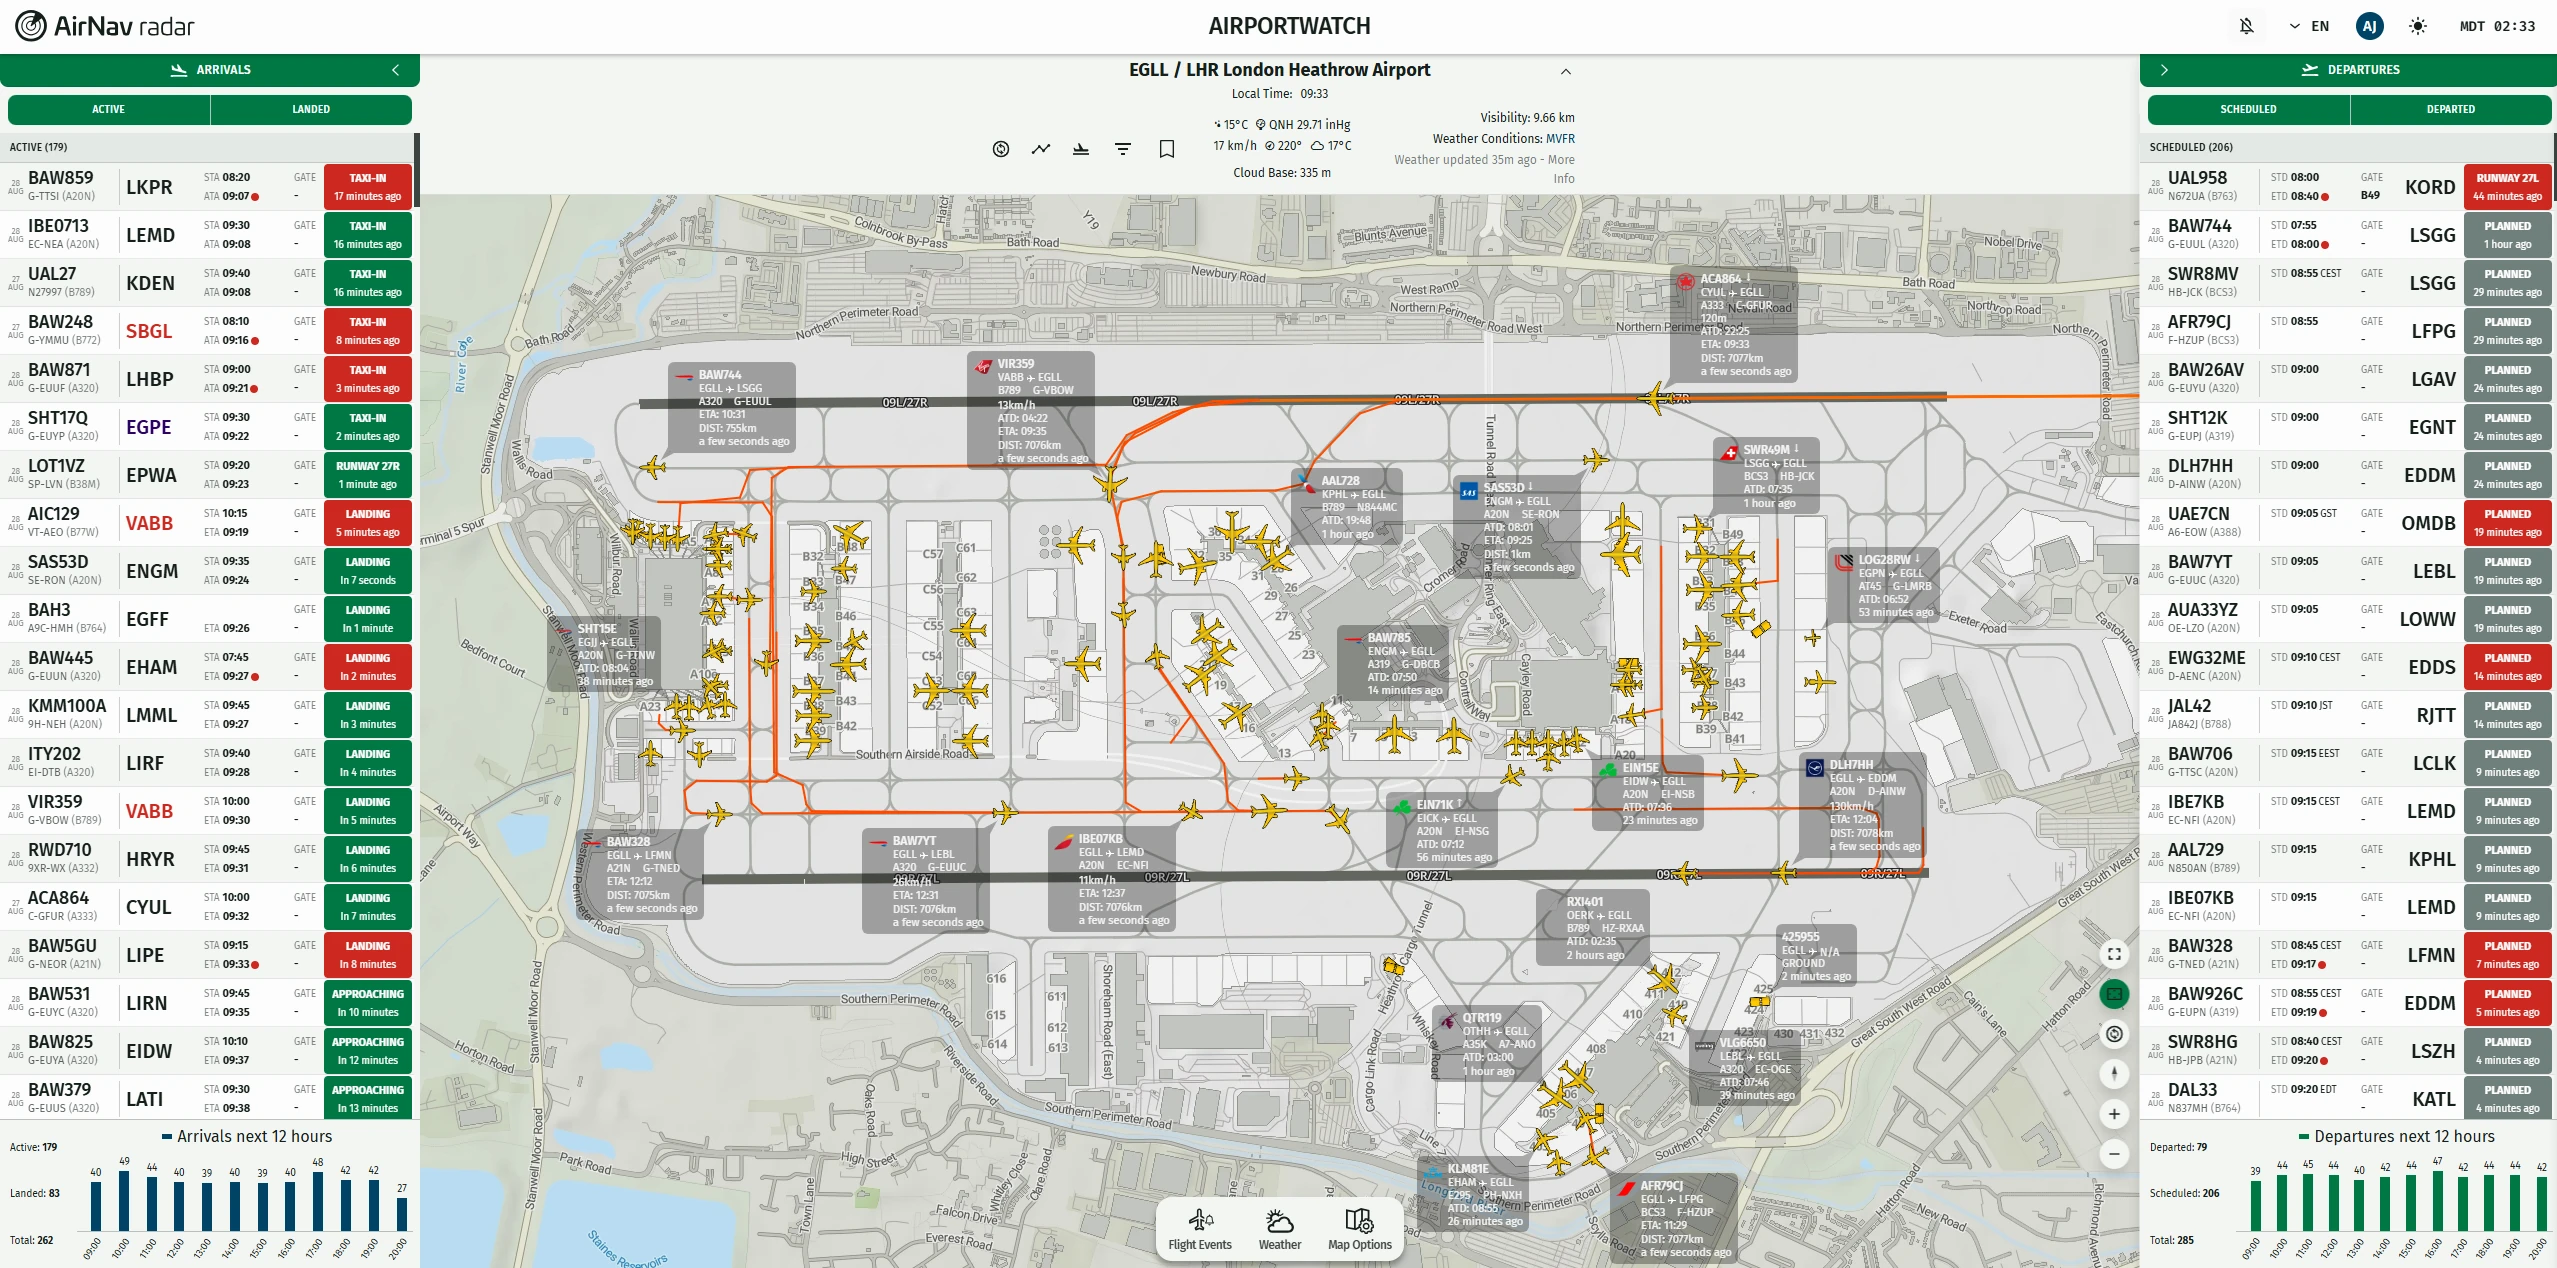Click the 16:00 departures bar showing 47
This screenshot has width=2557, height=1268.
2438,1200
